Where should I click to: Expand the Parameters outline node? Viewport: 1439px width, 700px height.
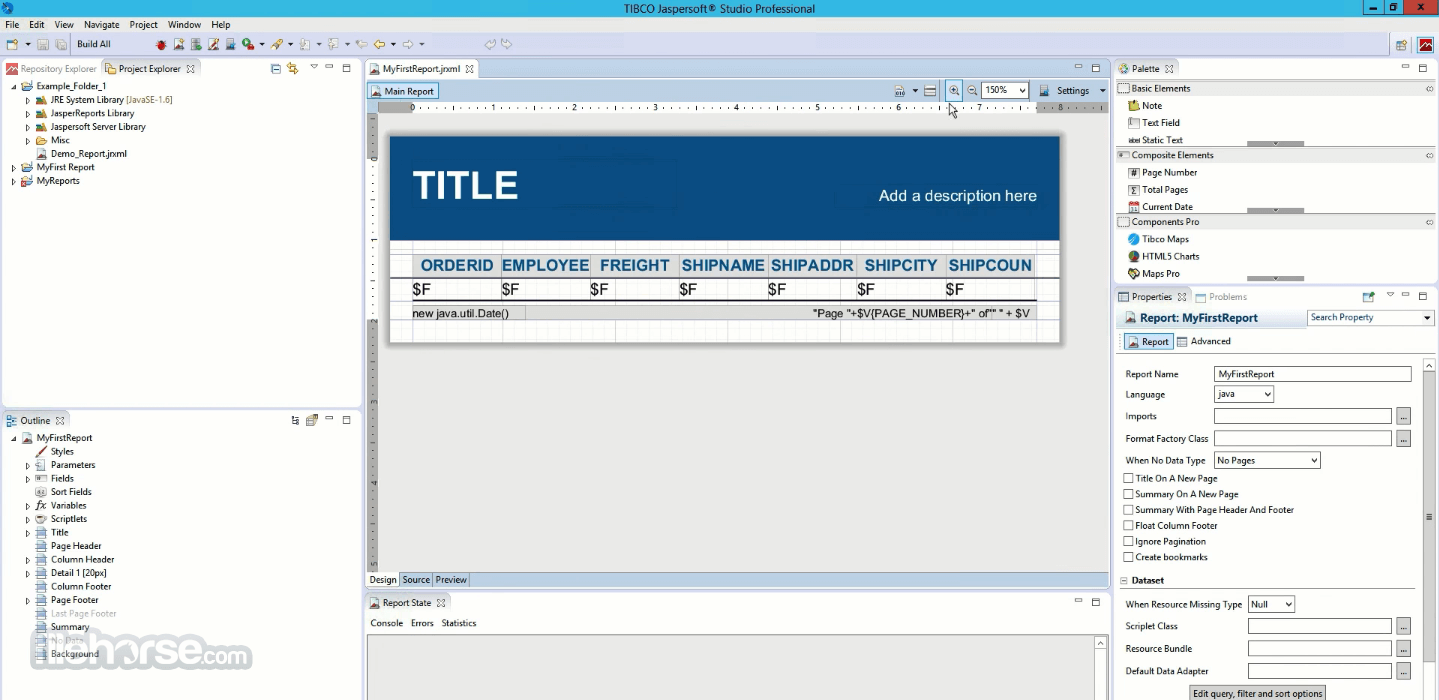click(x=28, y=465)
